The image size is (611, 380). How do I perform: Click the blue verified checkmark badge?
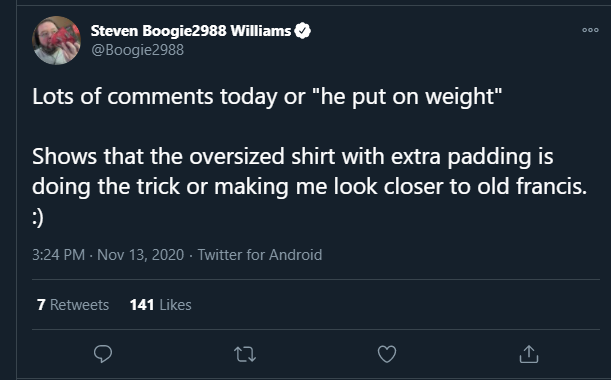(x=302, y=30)
